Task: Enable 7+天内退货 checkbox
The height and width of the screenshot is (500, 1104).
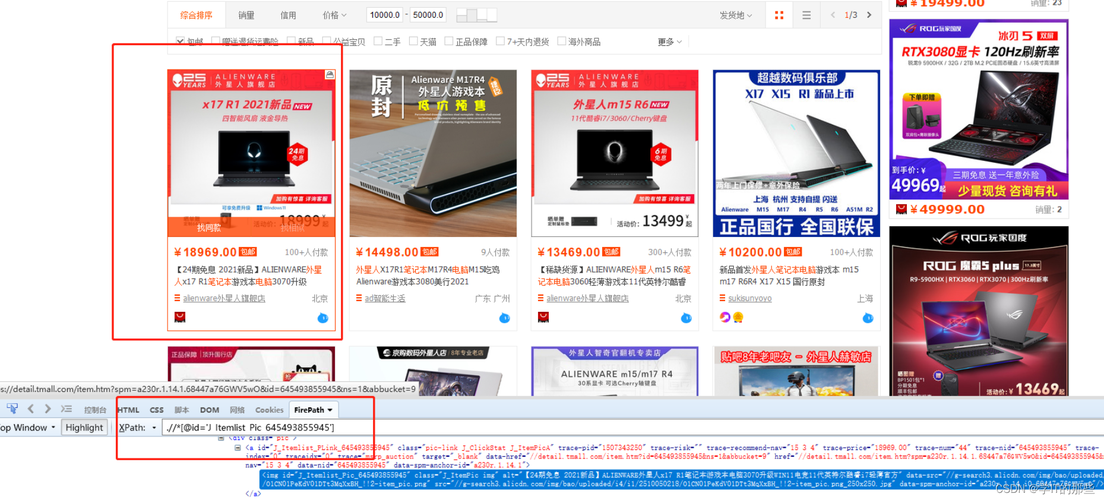Action: (501, 42)
